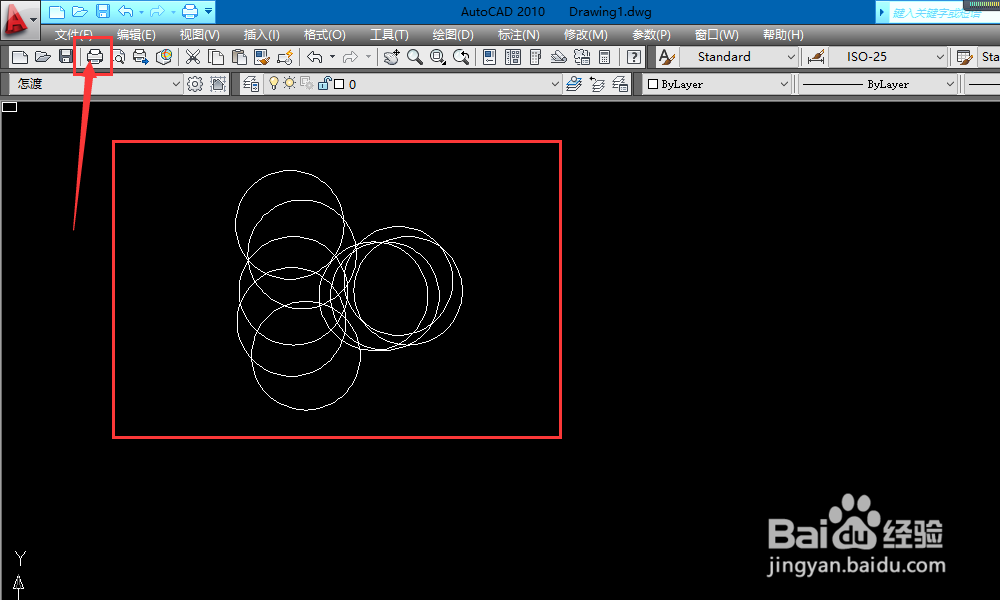
Task: Open the 文件(F) menu
Action: pos(73,35)
